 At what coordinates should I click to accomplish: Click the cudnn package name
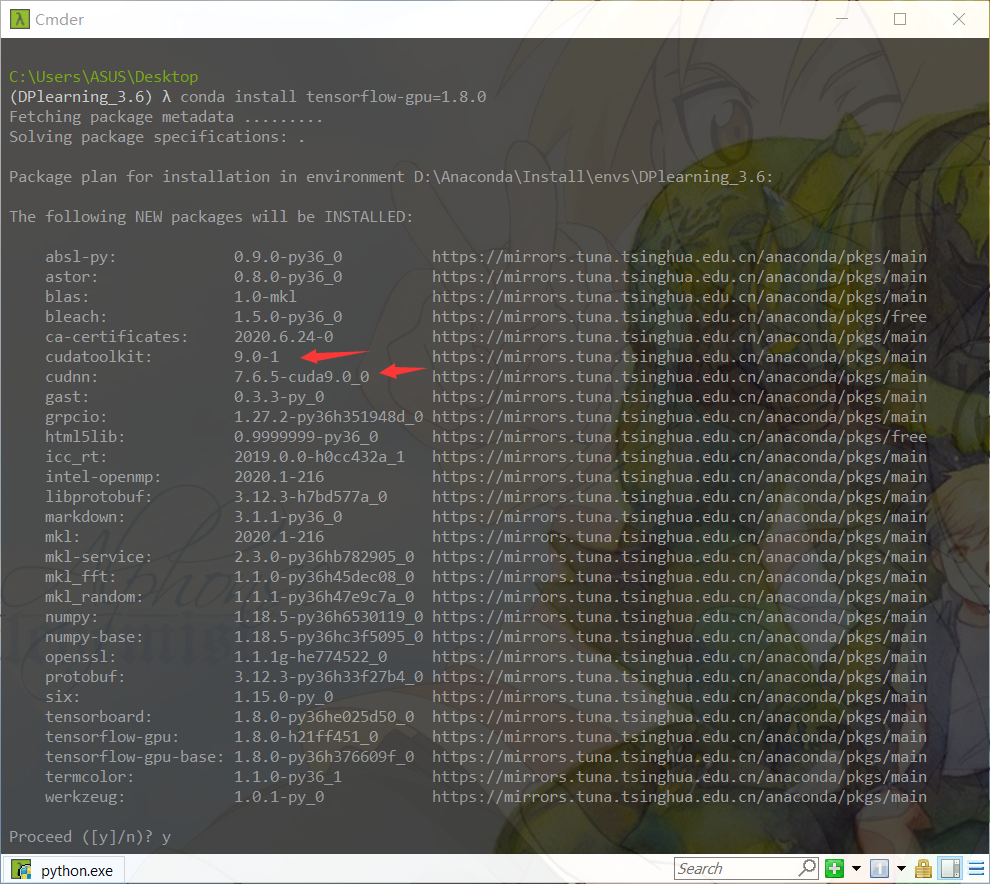click(x=71, y=377)
